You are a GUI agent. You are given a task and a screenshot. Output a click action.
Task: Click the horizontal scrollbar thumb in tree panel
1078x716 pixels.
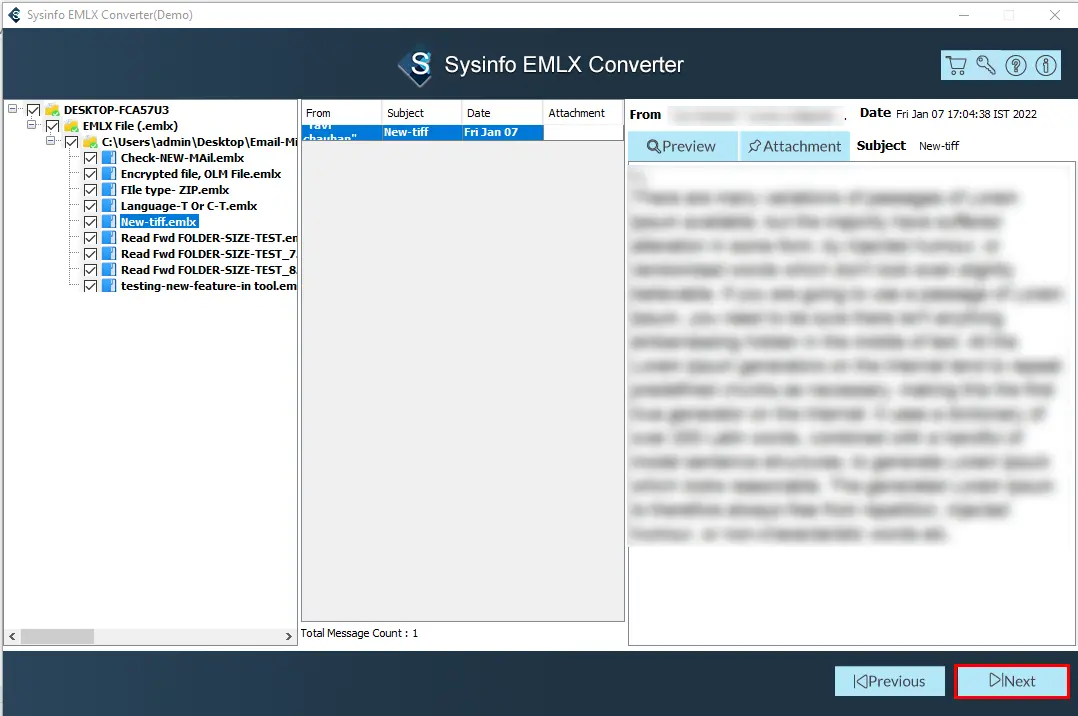click(57, 636)
